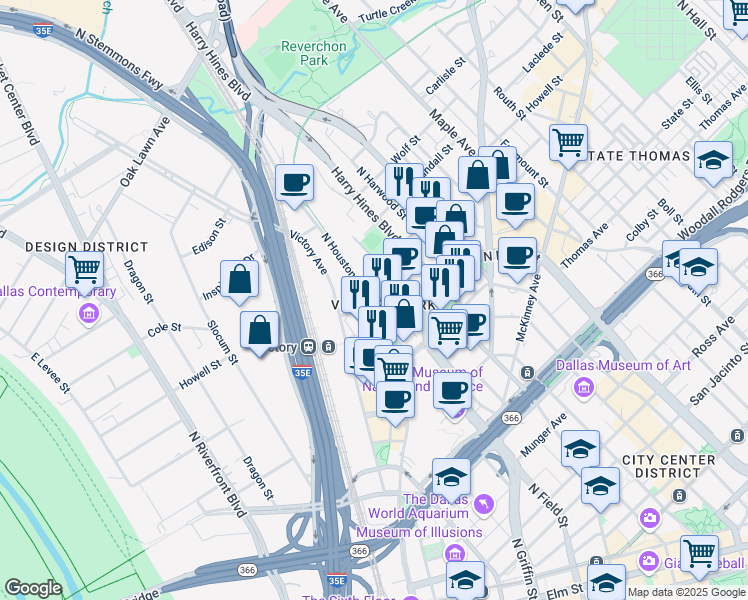
Task: Select the shopping cart marker beside McKinney Ave cluster
Action: click(447, 332)
